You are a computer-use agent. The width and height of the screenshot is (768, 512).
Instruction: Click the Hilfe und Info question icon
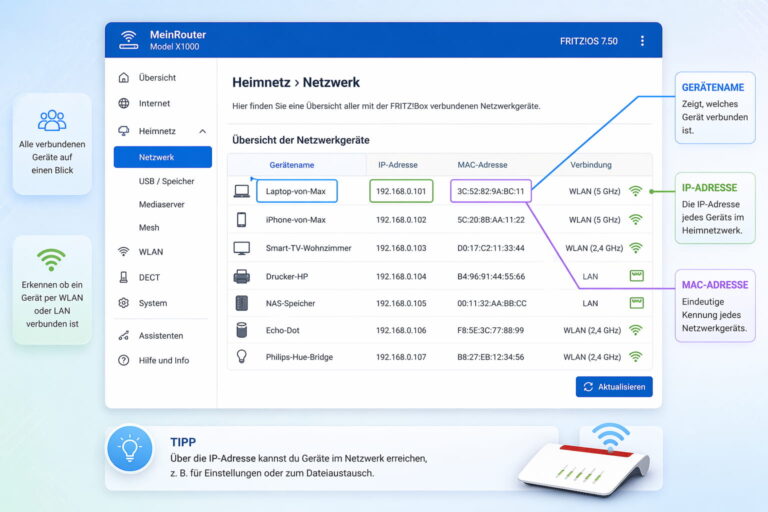(124, 360)
